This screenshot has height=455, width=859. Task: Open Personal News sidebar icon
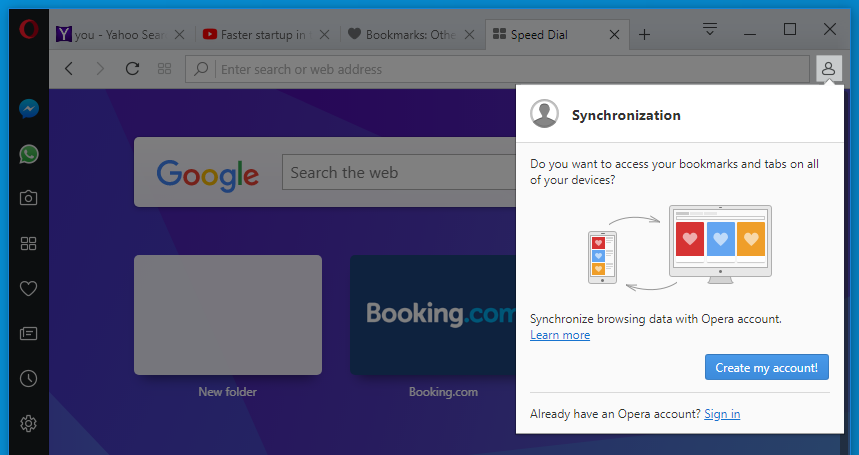(x=29, y=333)
